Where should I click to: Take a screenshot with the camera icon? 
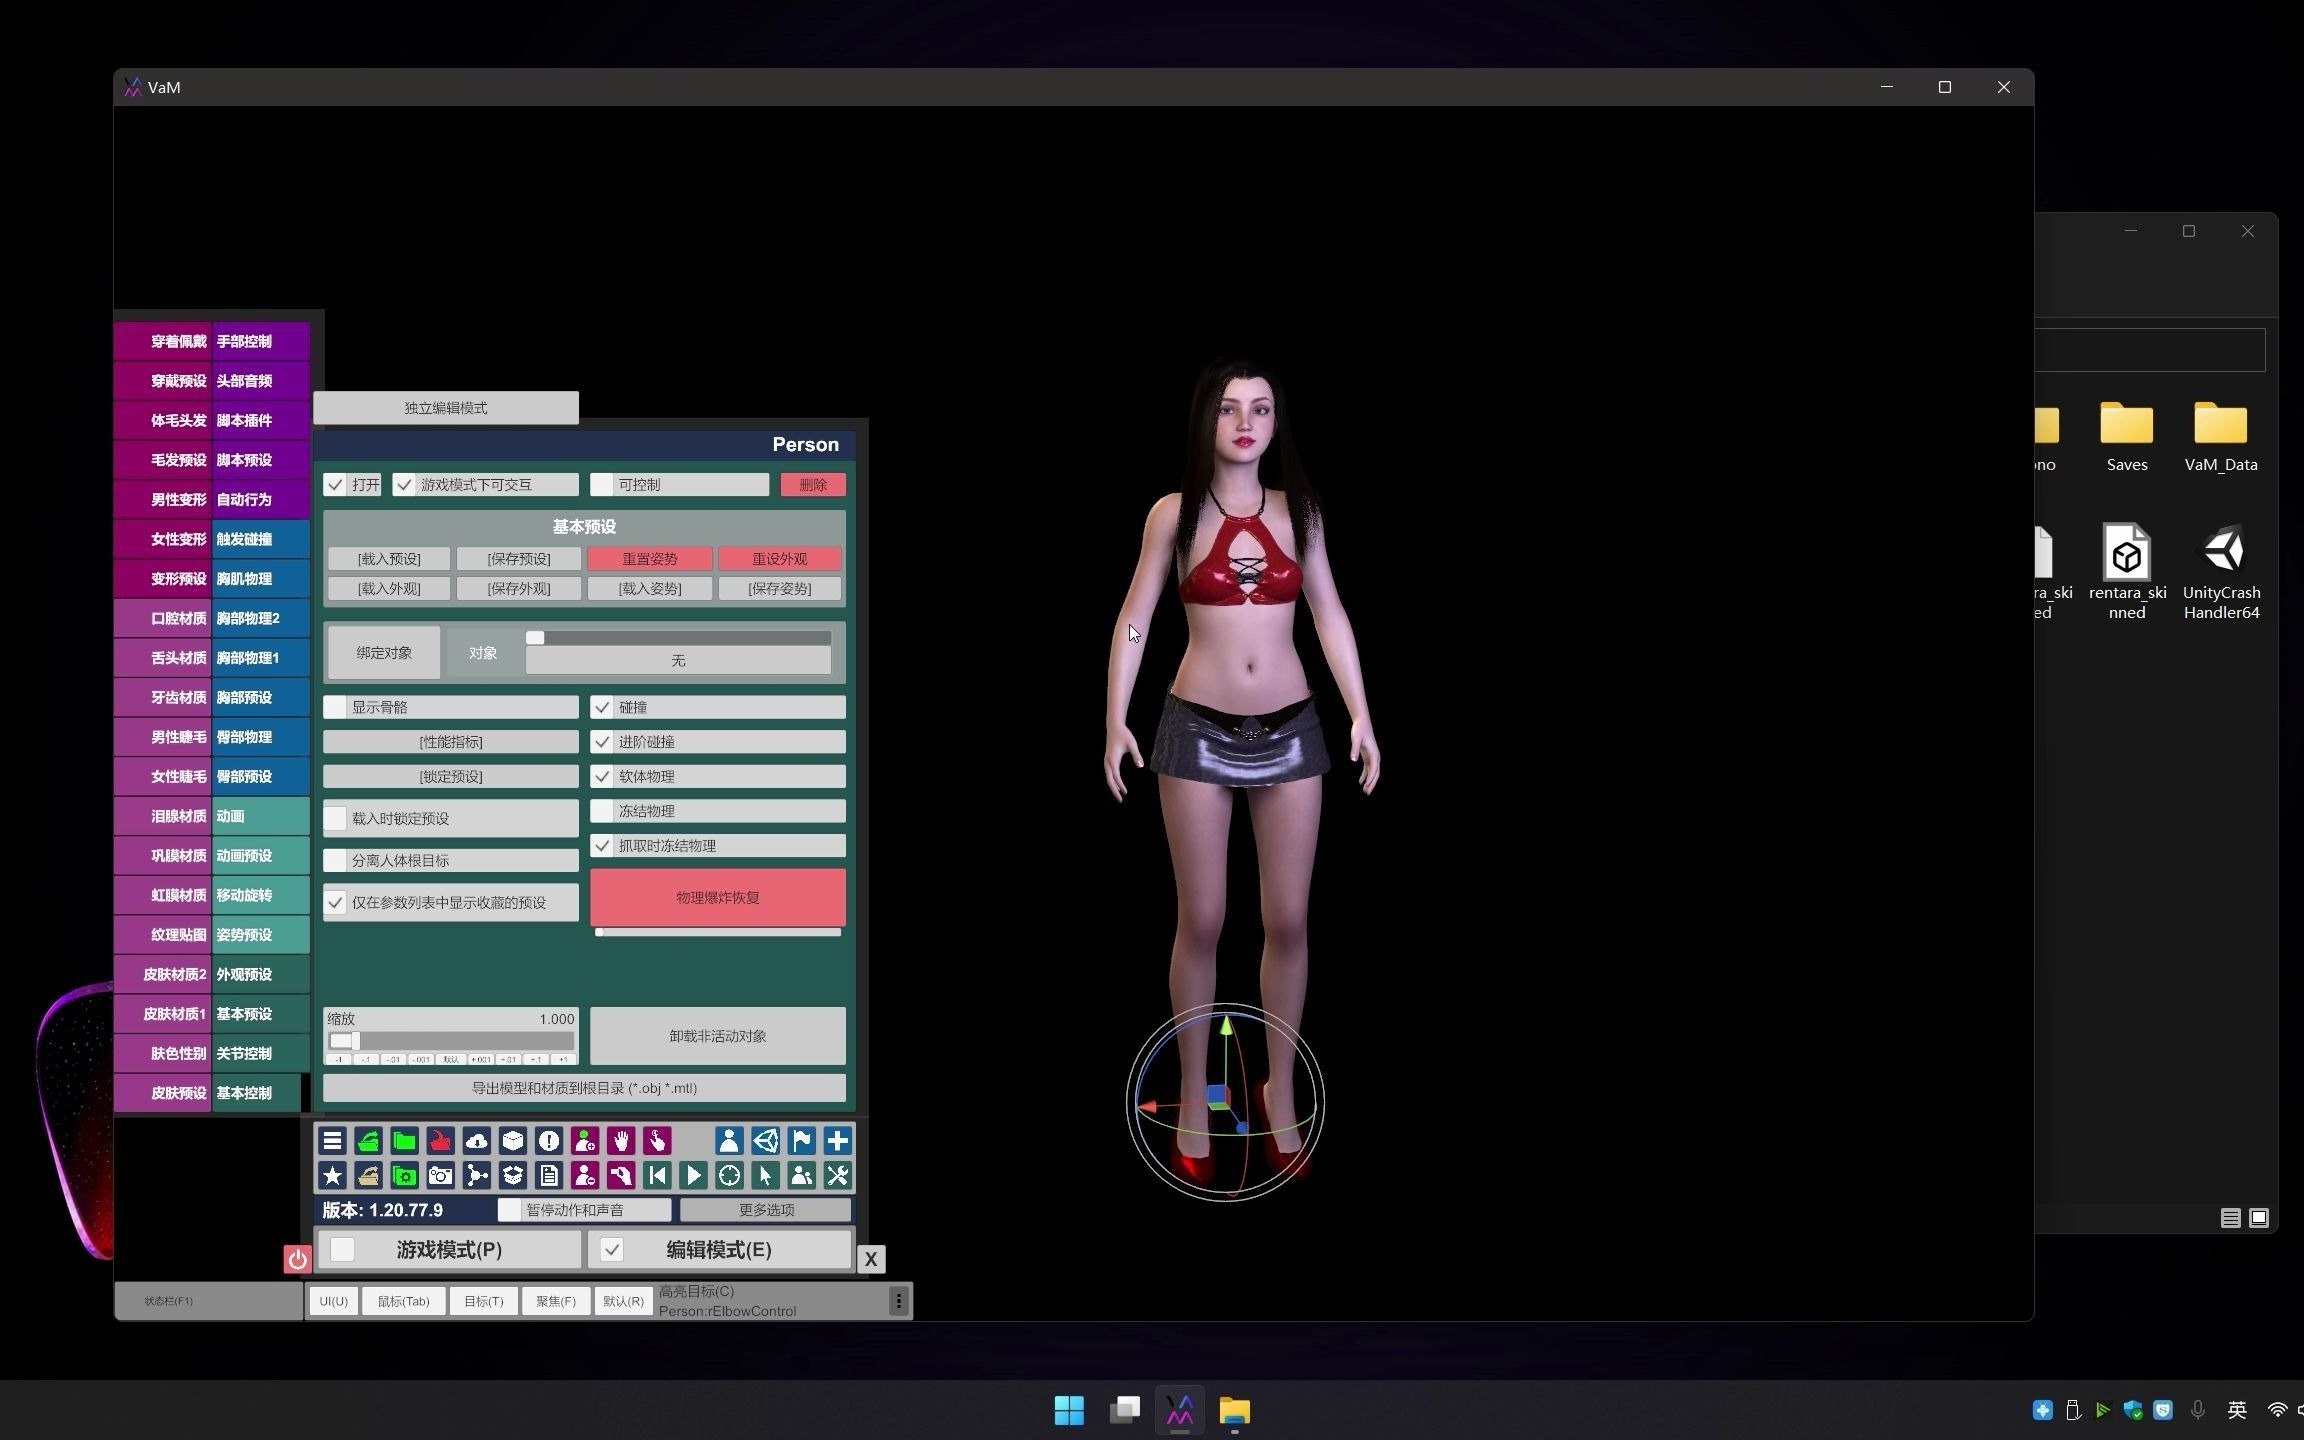tap(440, 1176)
